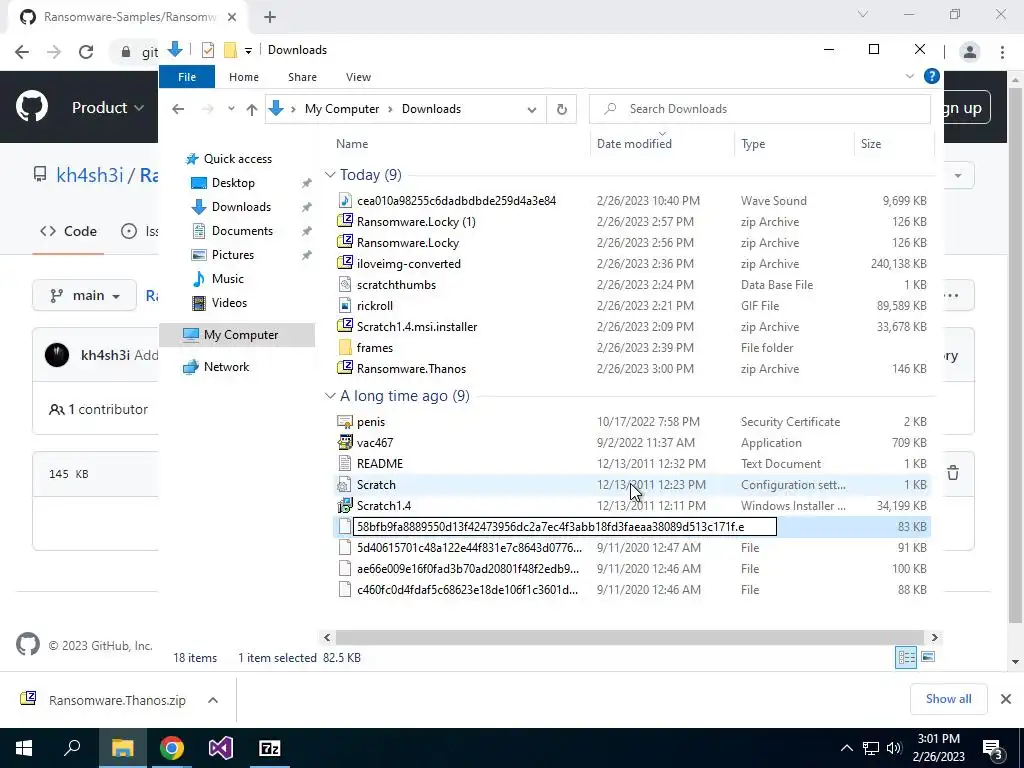Viewport: 1024px width, 768px height.
Task: Switch to the Code tab on GitHub
Action: [69, 231]
